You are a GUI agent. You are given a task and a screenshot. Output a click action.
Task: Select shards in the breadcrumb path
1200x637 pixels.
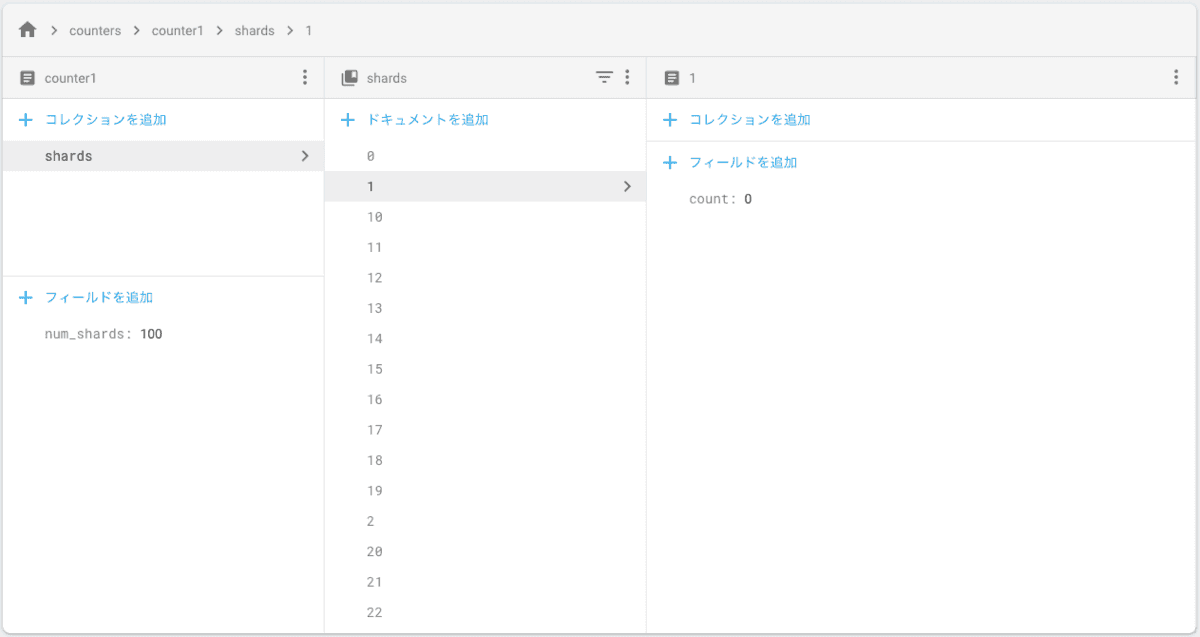click(254, 31)
